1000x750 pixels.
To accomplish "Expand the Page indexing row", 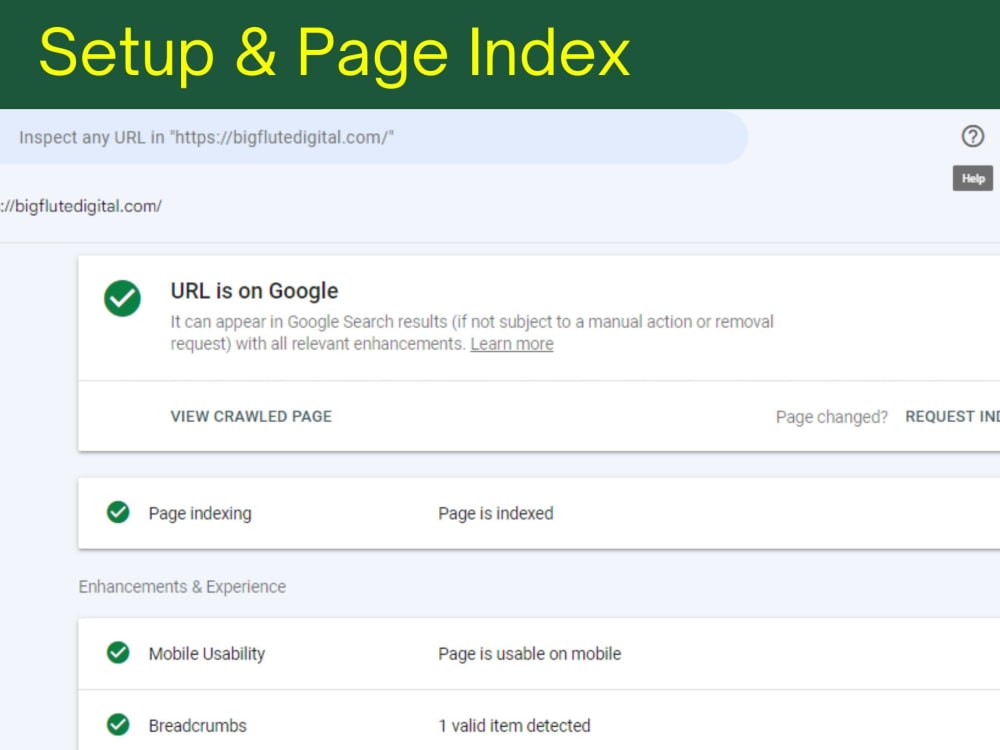I will pos(539,513).
